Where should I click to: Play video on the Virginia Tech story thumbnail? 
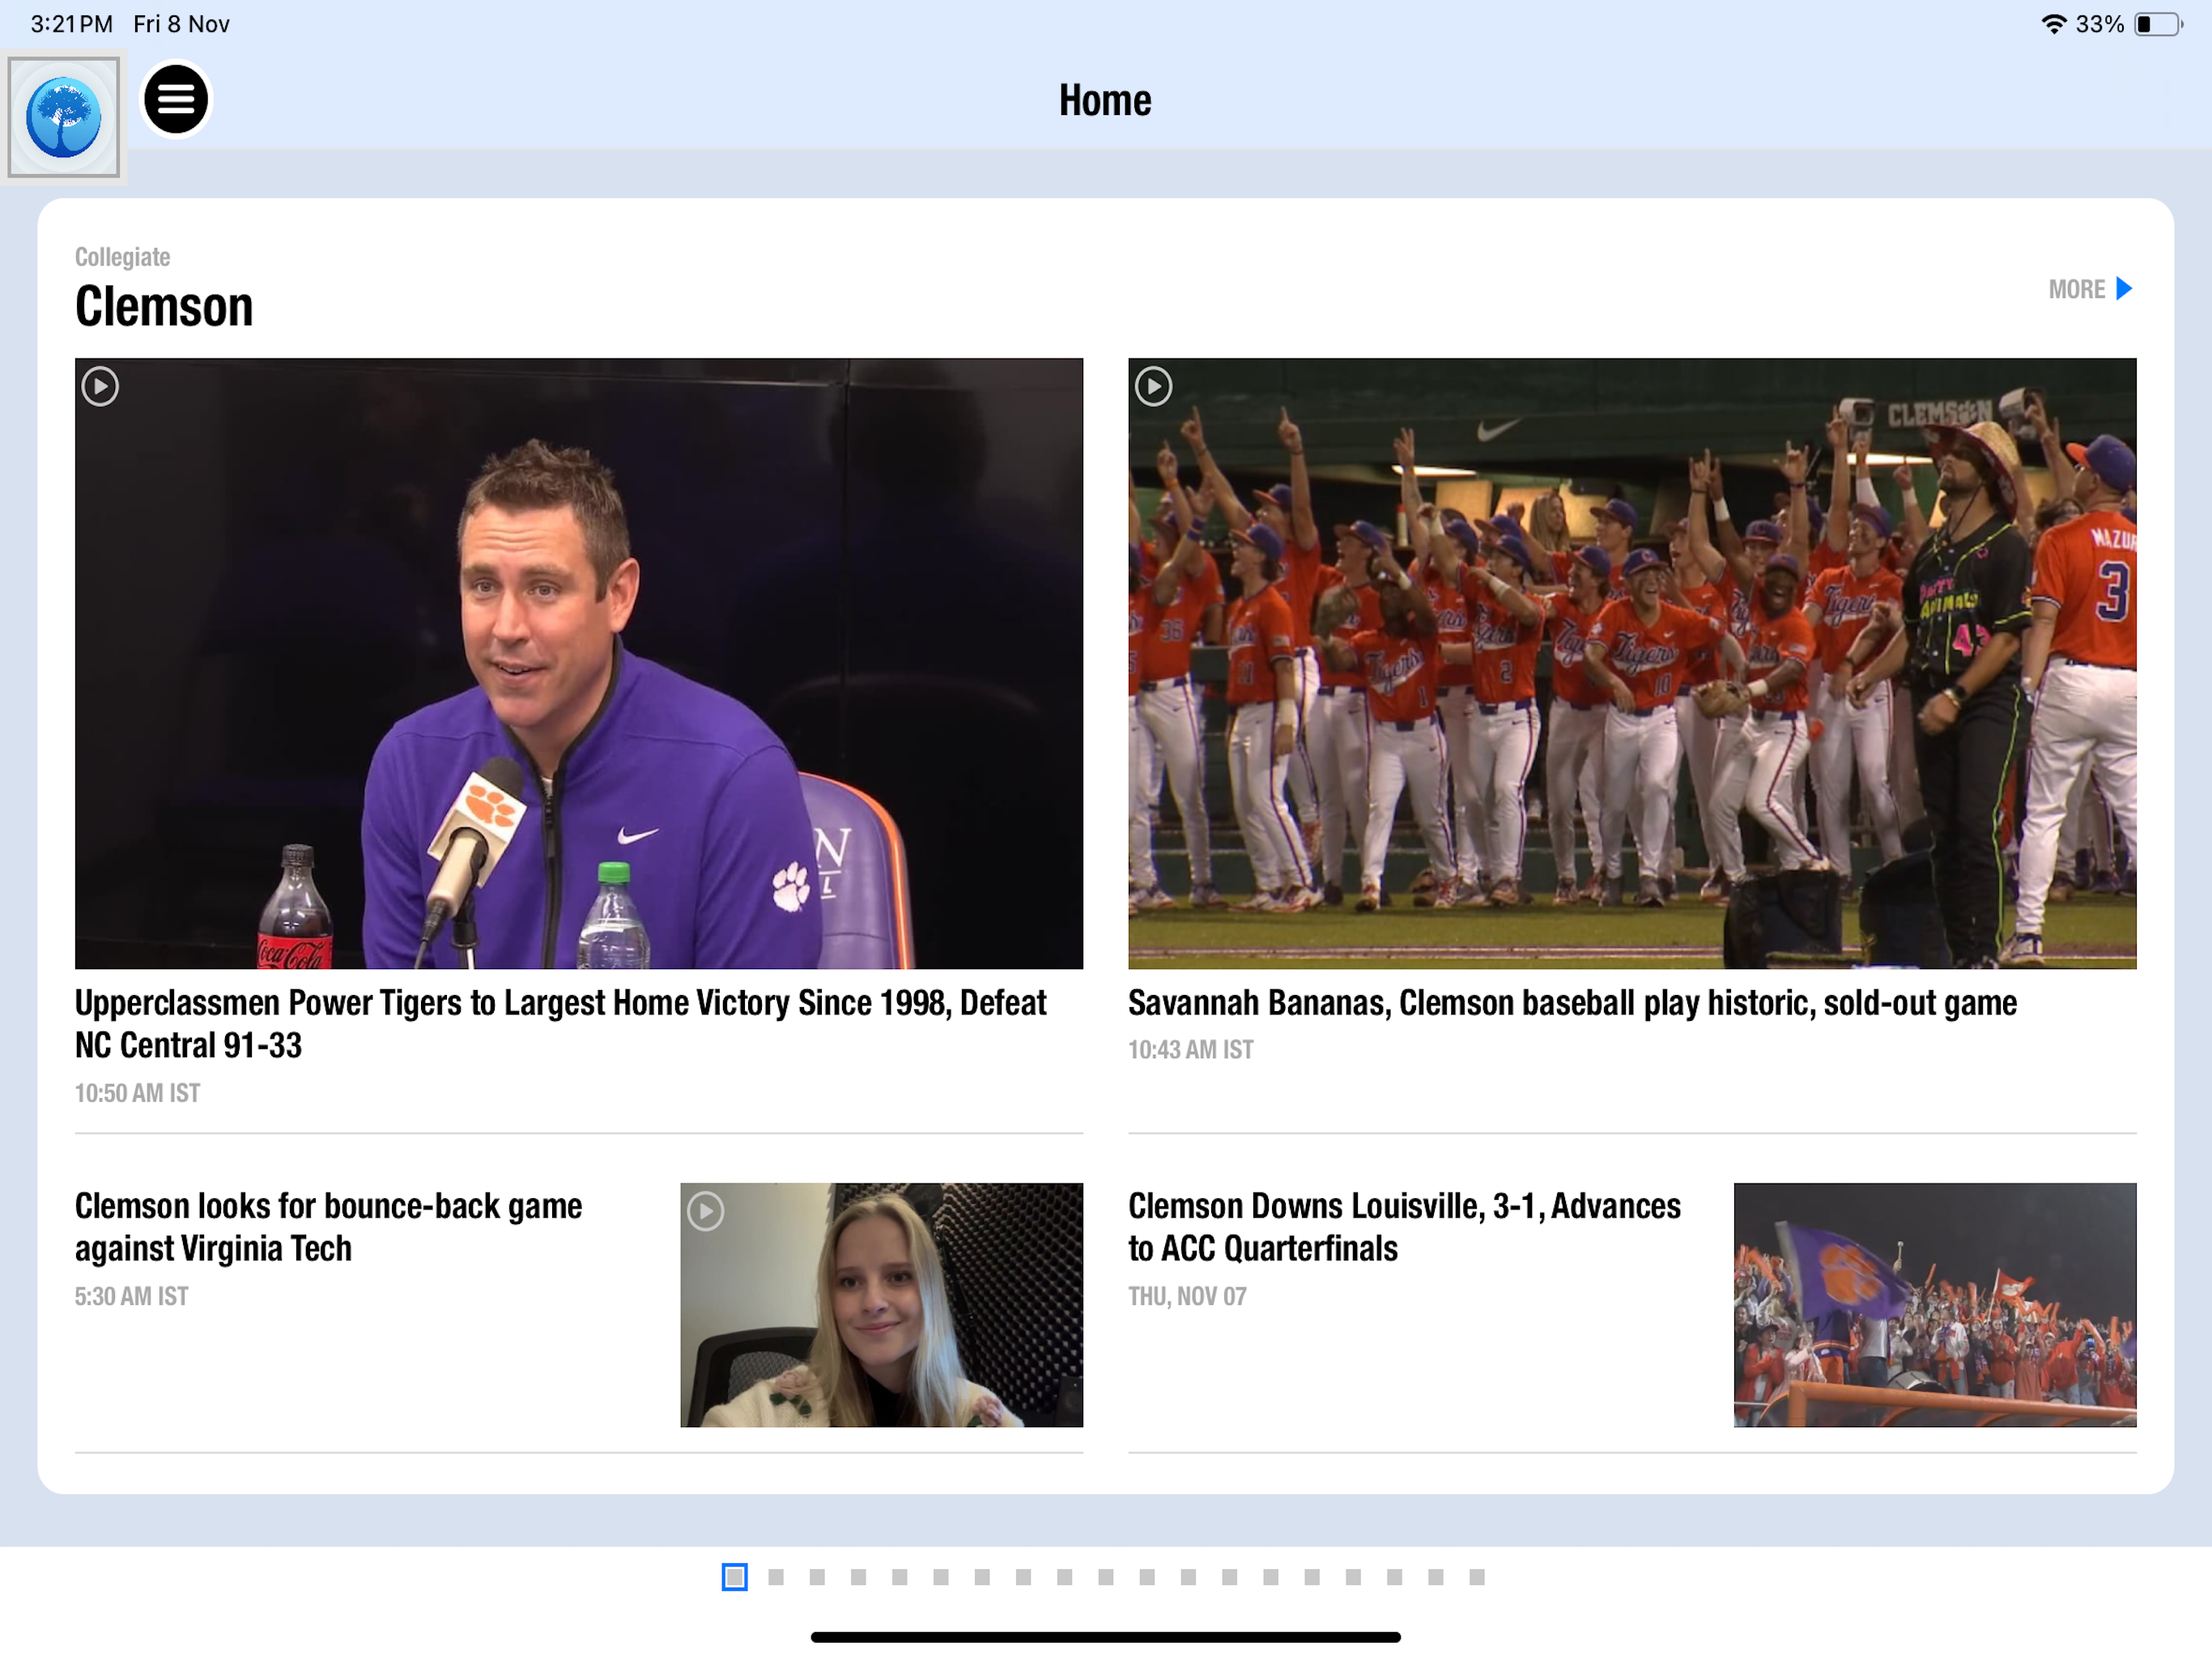pyautogui.click(x=705, y=1211)
